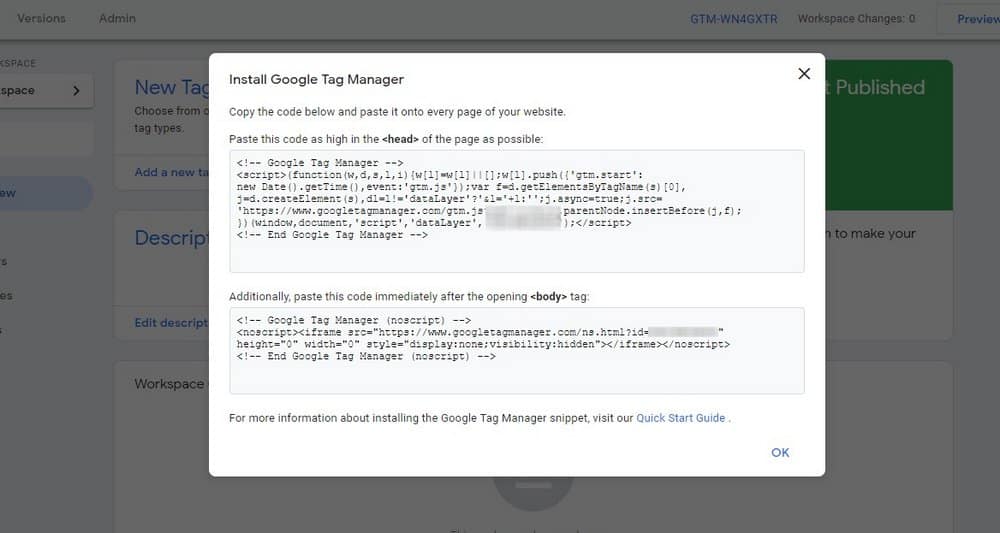Screen dimensions: 1000x533
Task: Select the head code snippet box
Action: click(x=517, y=211)
